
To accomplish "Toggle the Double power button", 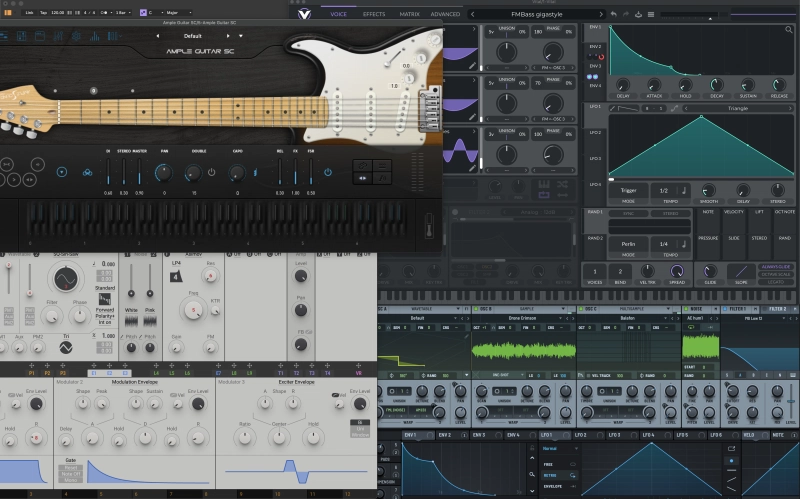I will (x=210, y=172).
